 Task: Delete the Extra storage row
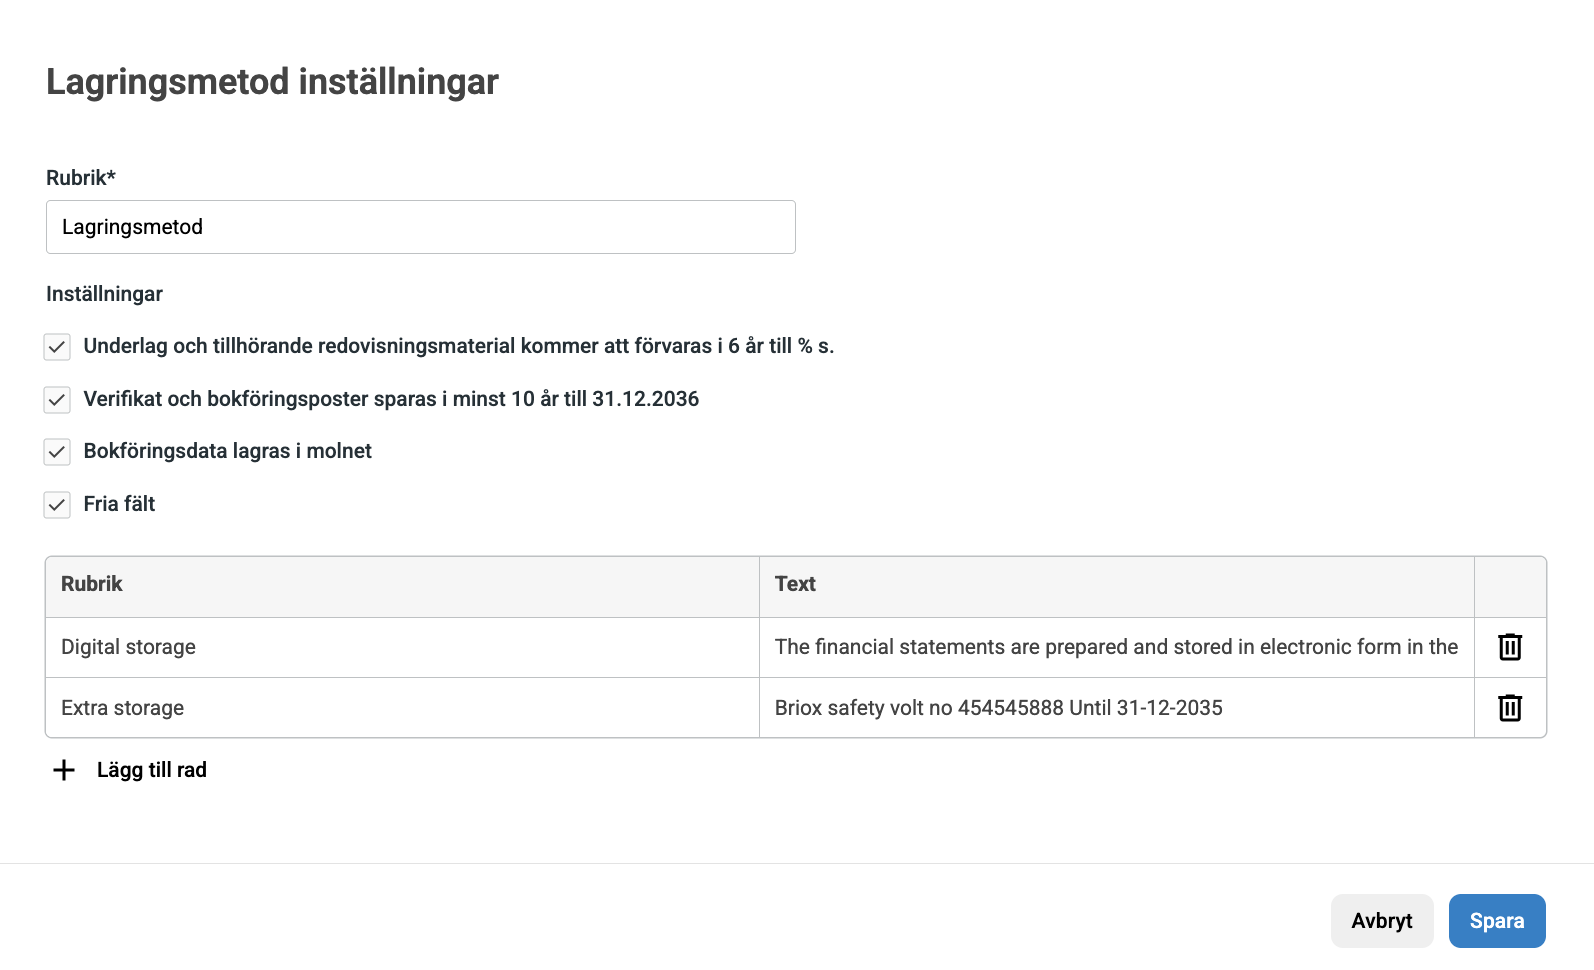pos(1510,708)
